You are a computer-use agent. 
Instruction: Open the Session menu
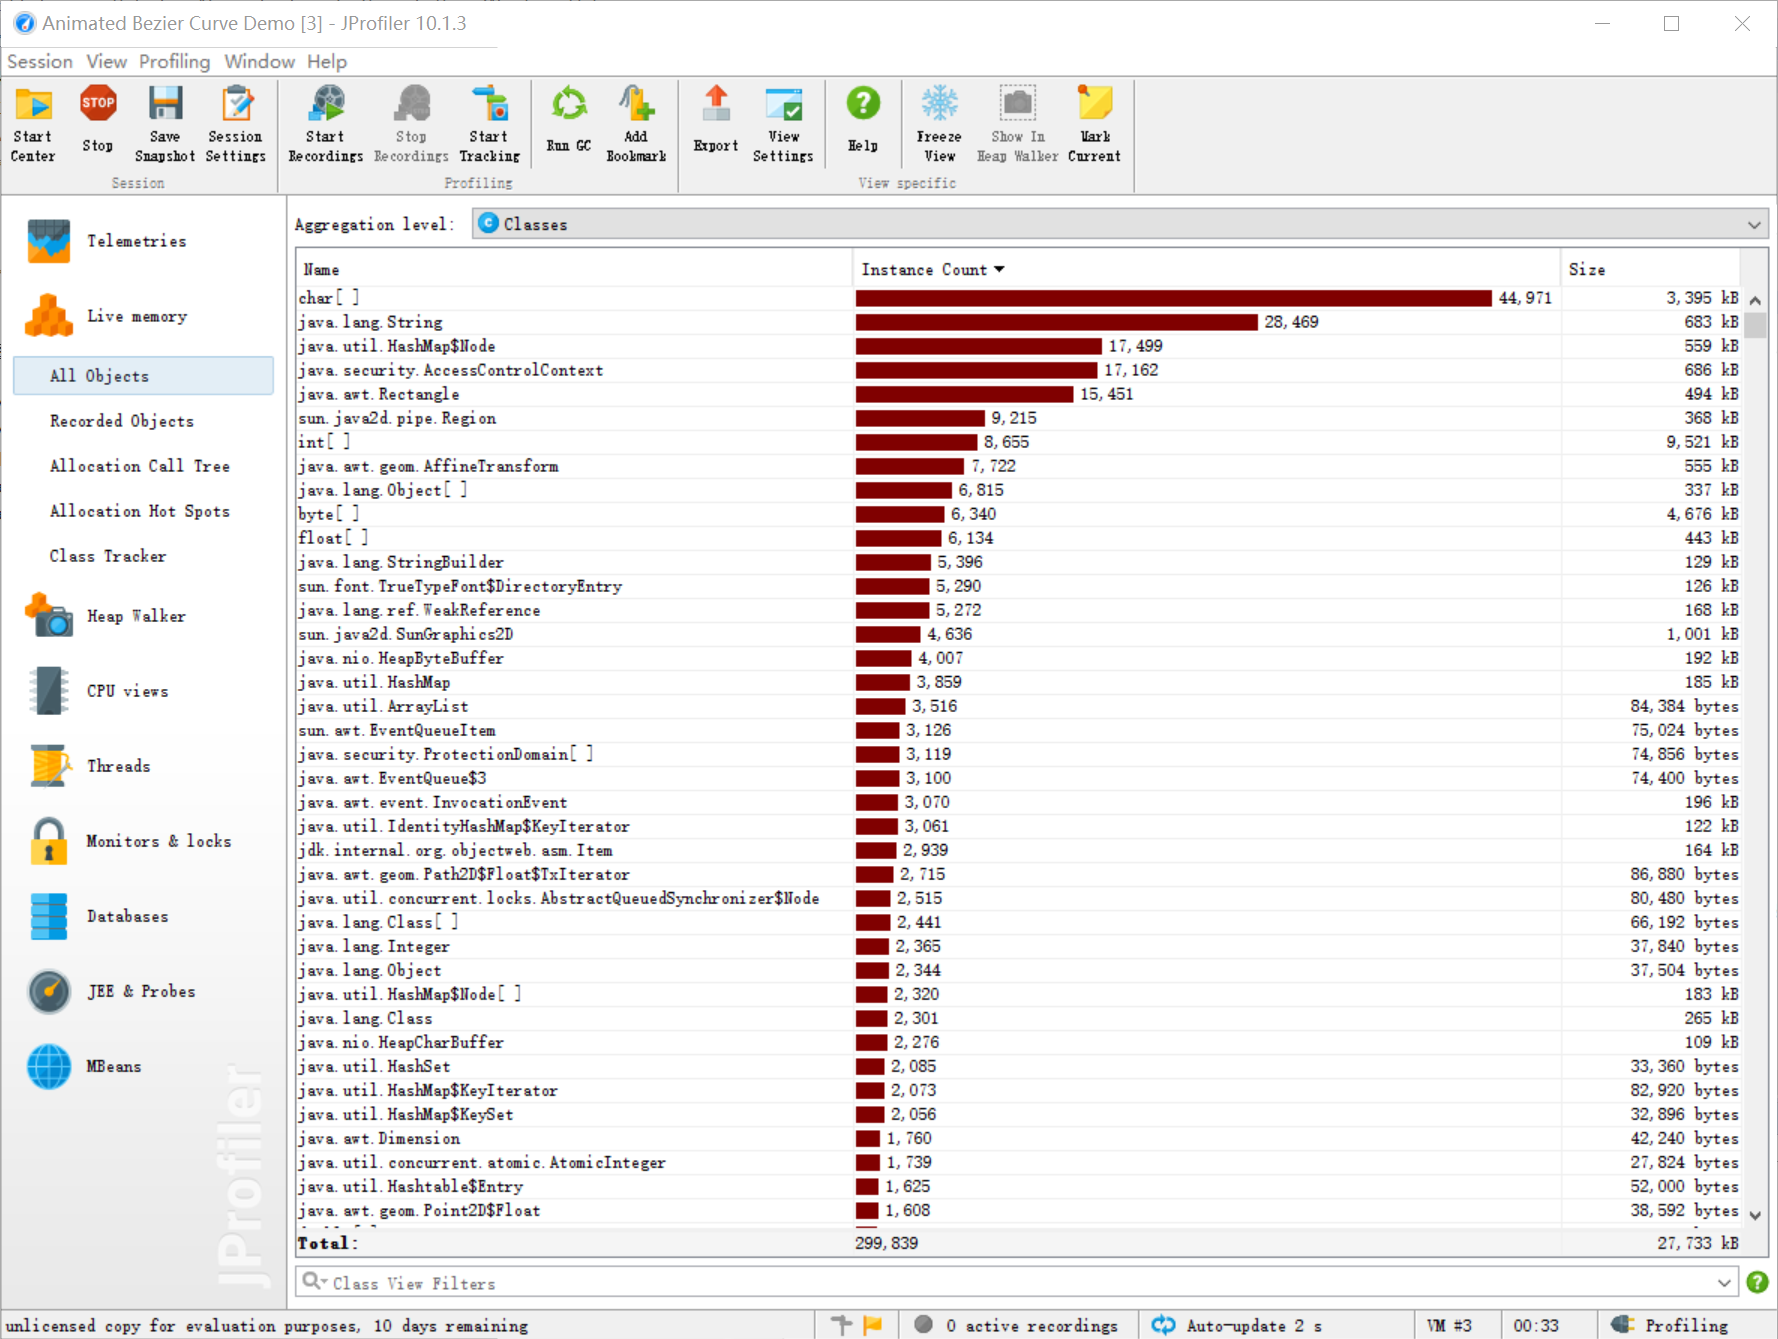click(40, 61)
